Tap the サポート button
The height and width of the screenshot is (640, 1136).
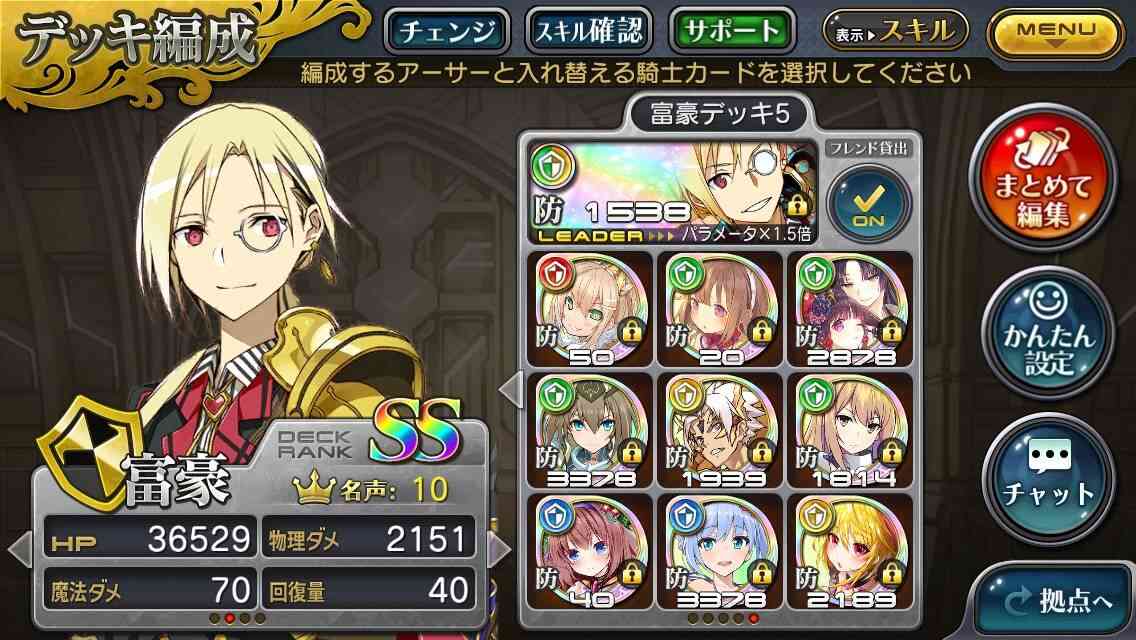pyautogui.click(x=731, y=31)
